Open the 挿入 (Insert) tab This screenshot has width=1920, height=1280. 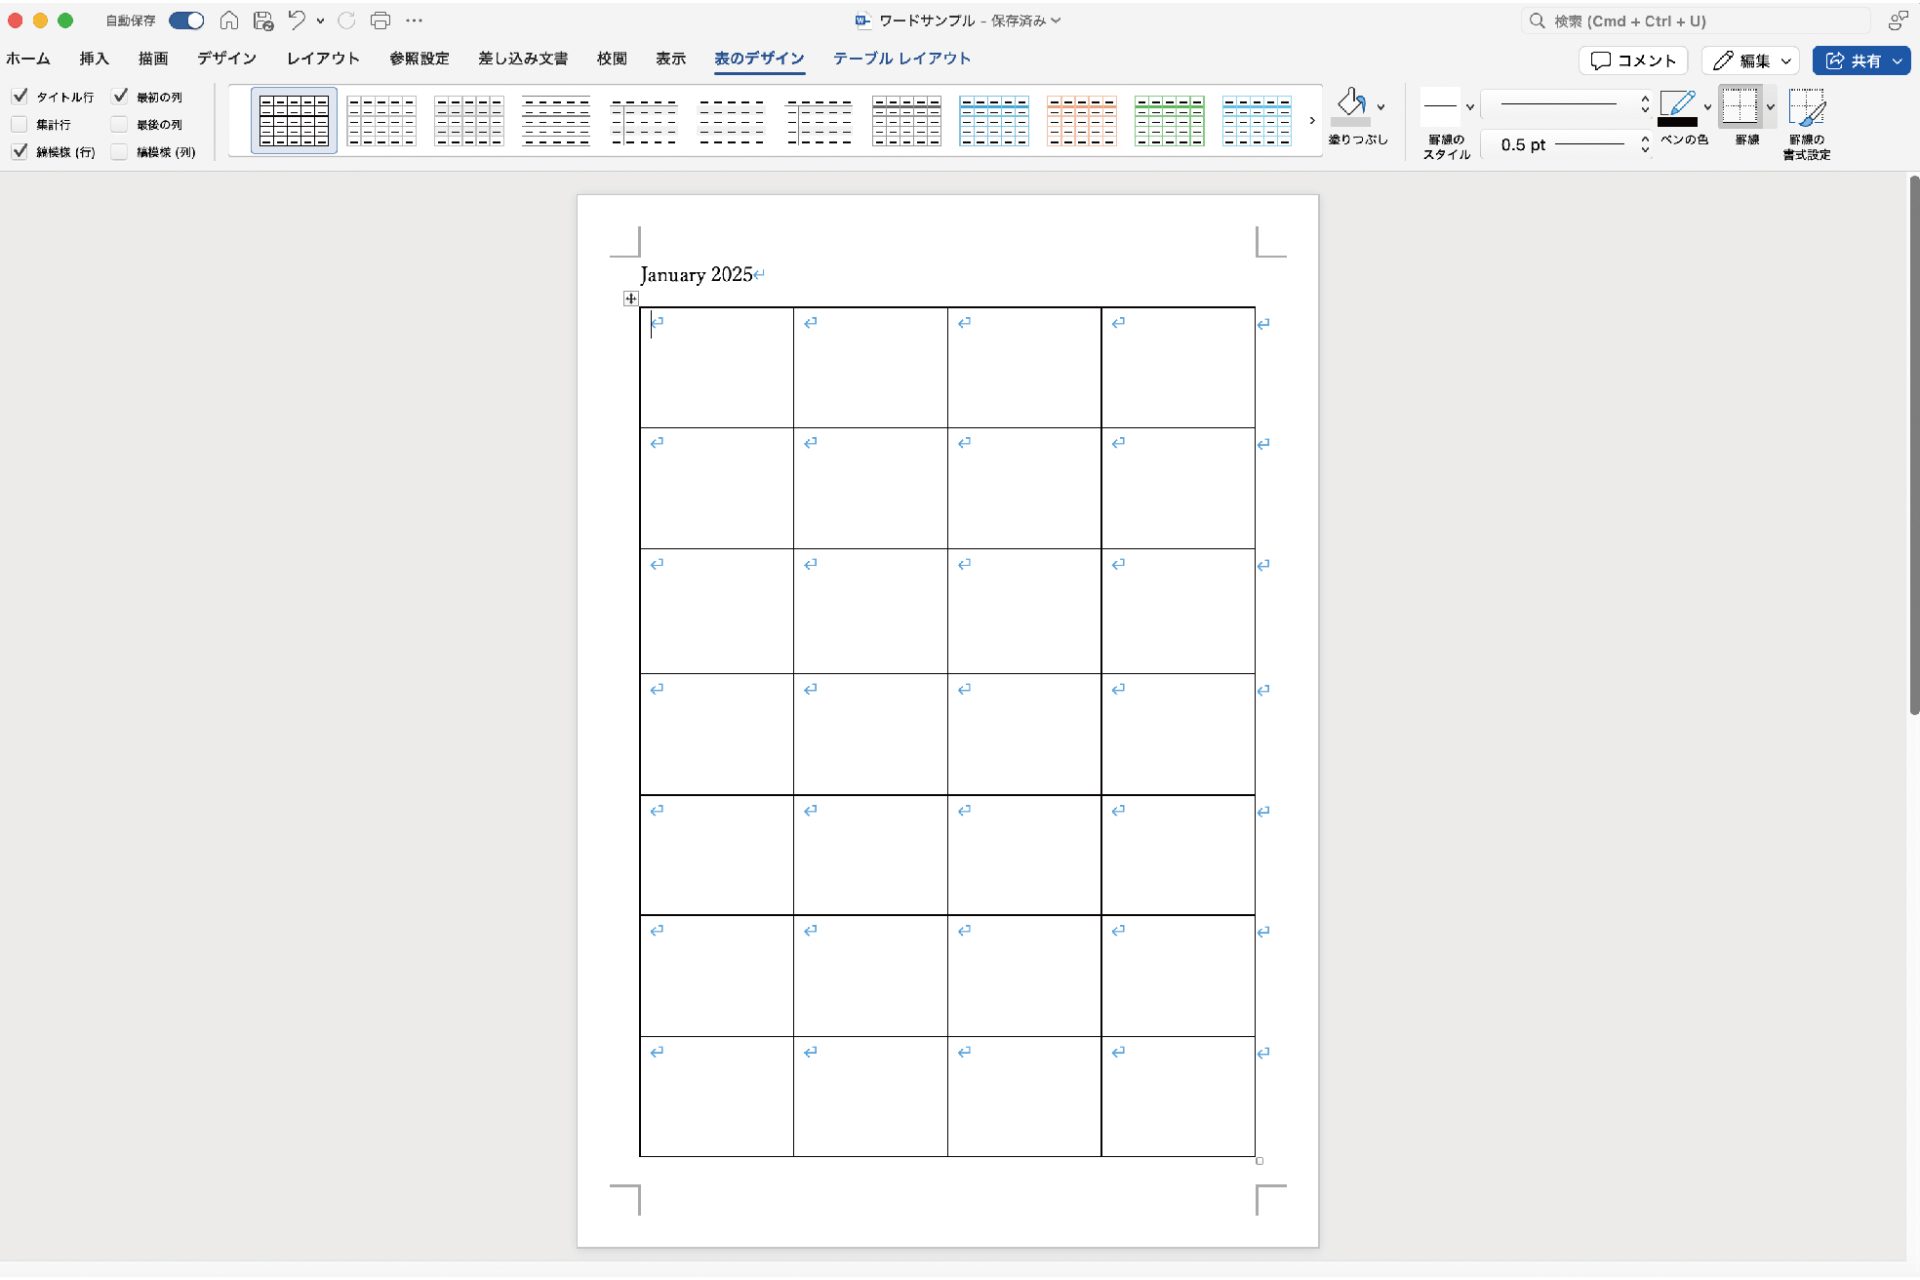(x=94, y=58)
